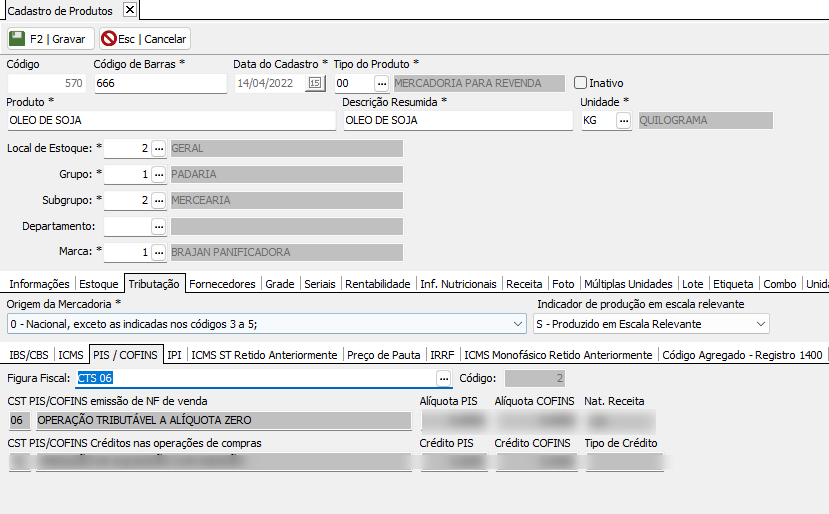Open the Unidade lookup button

624,121
